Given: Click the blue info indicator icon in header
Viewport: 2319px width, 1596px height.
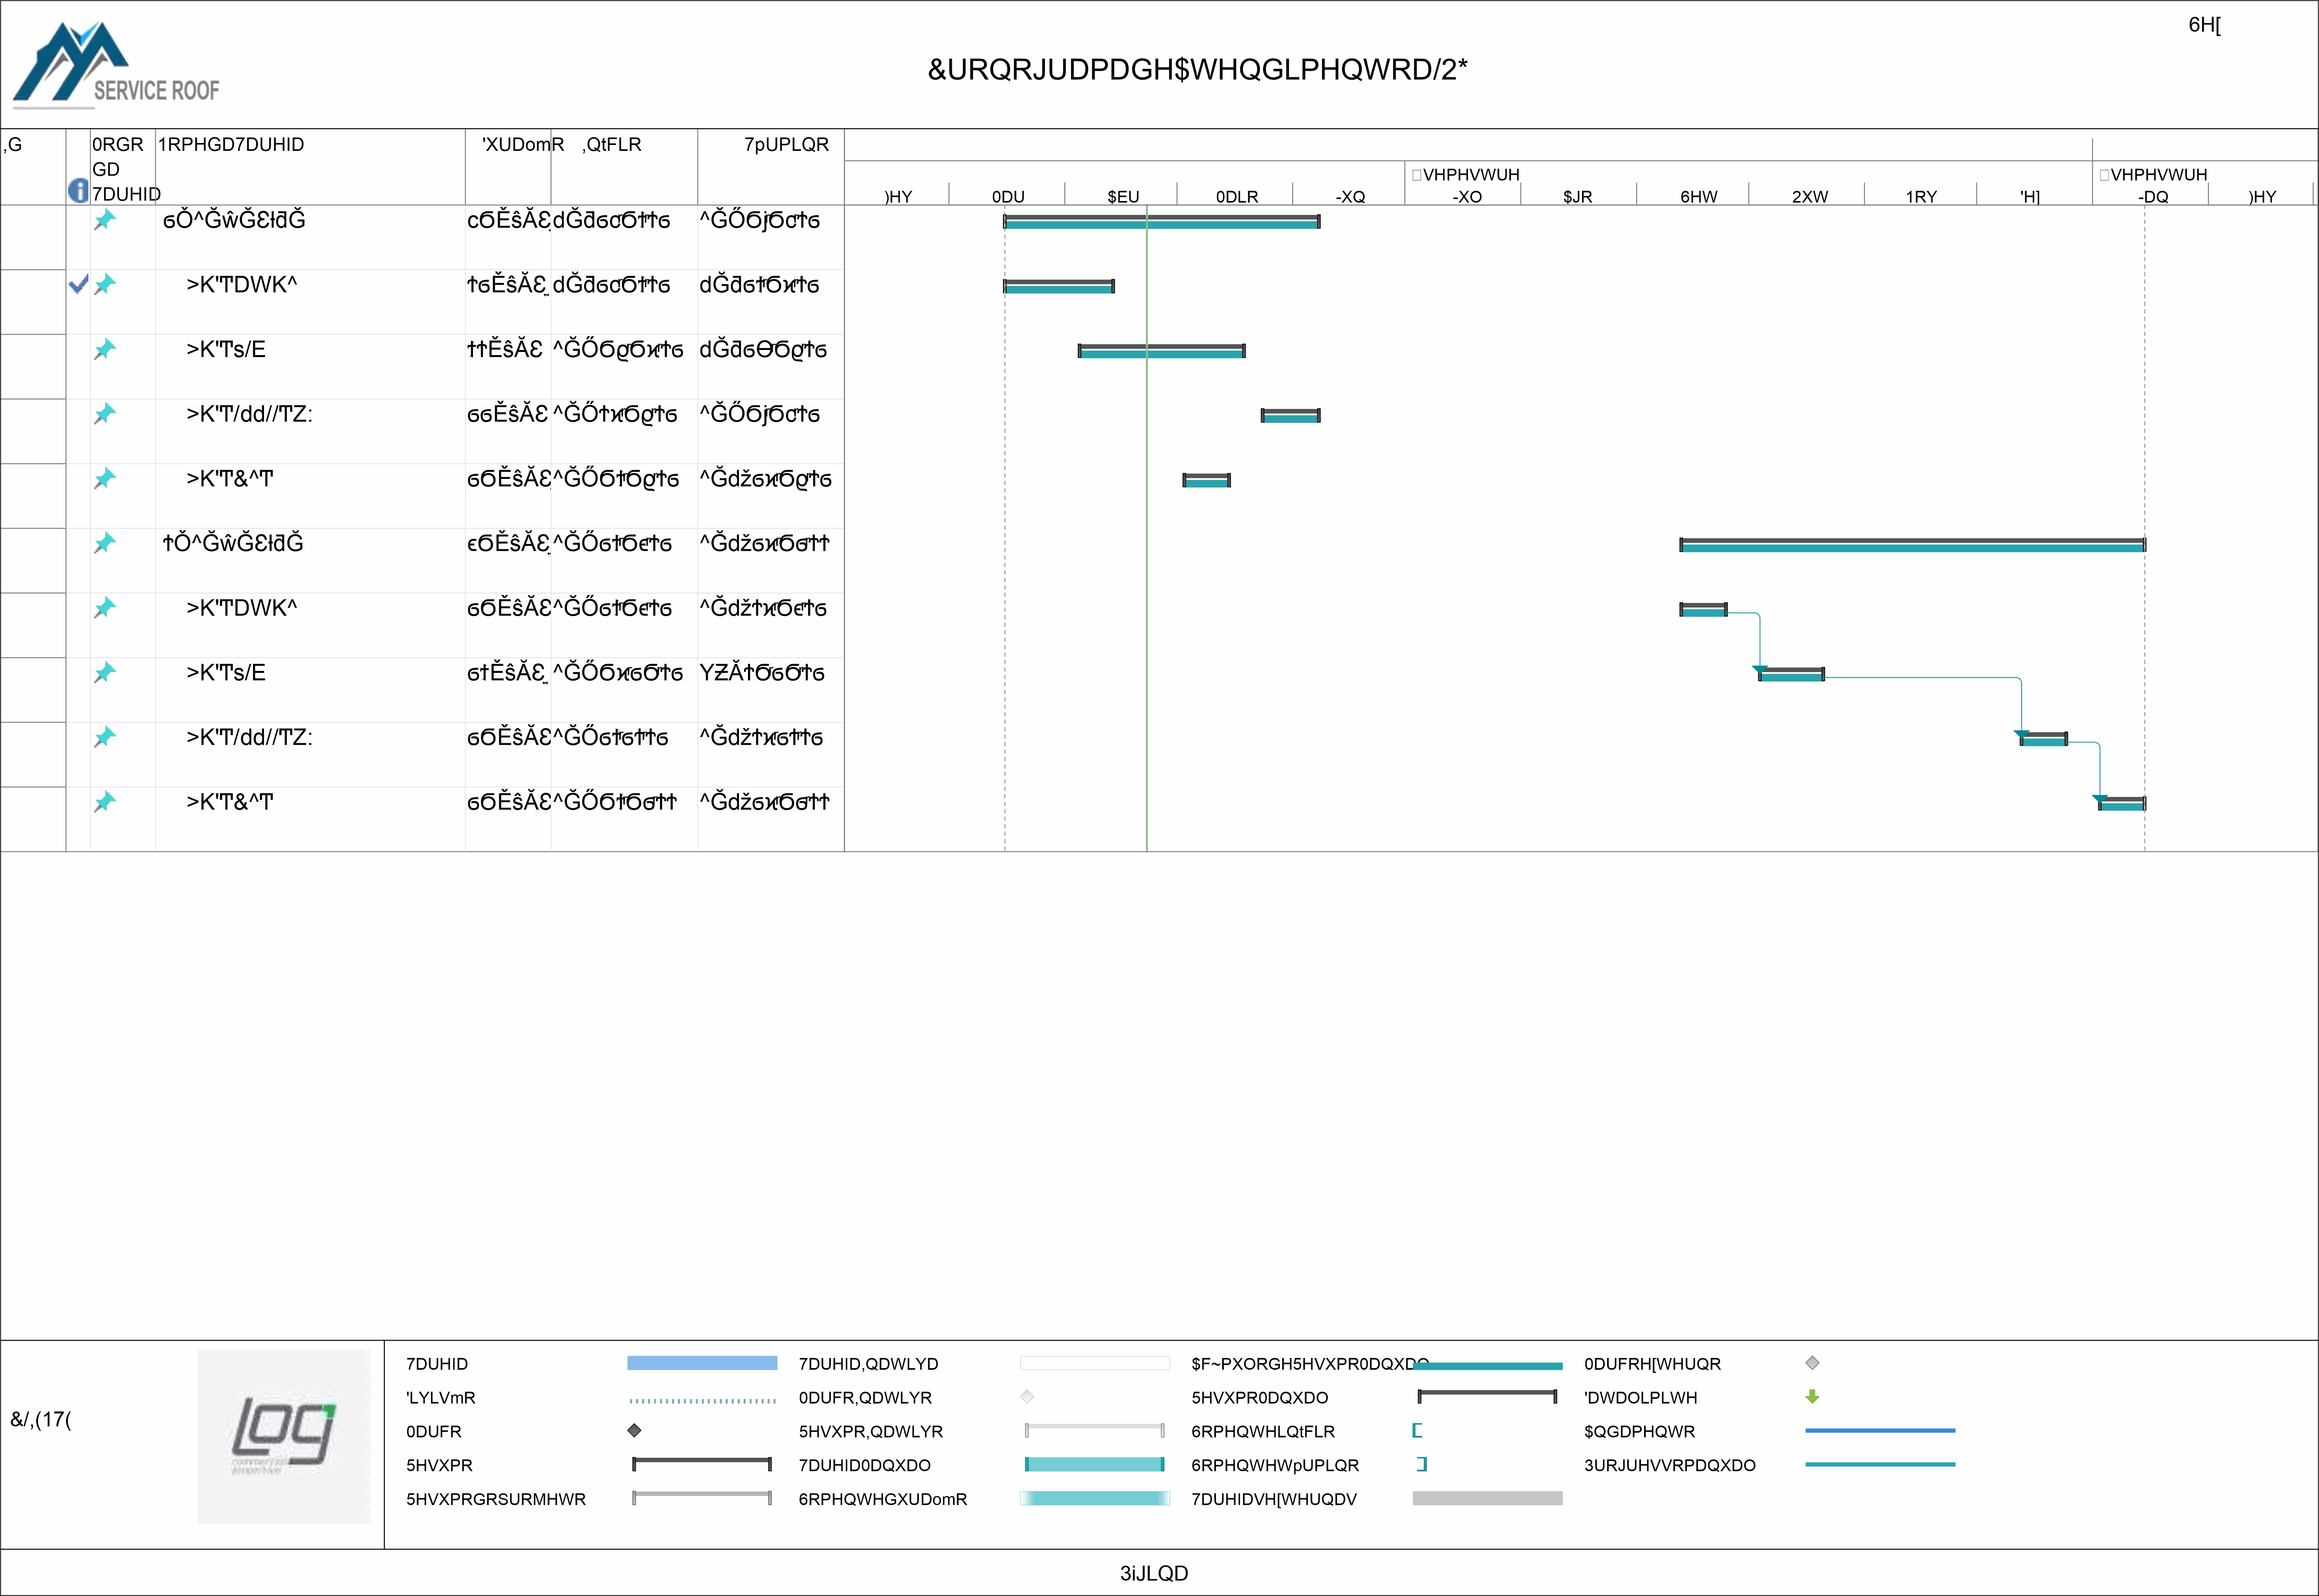Looking at the screenshot, I should [78, 190].
